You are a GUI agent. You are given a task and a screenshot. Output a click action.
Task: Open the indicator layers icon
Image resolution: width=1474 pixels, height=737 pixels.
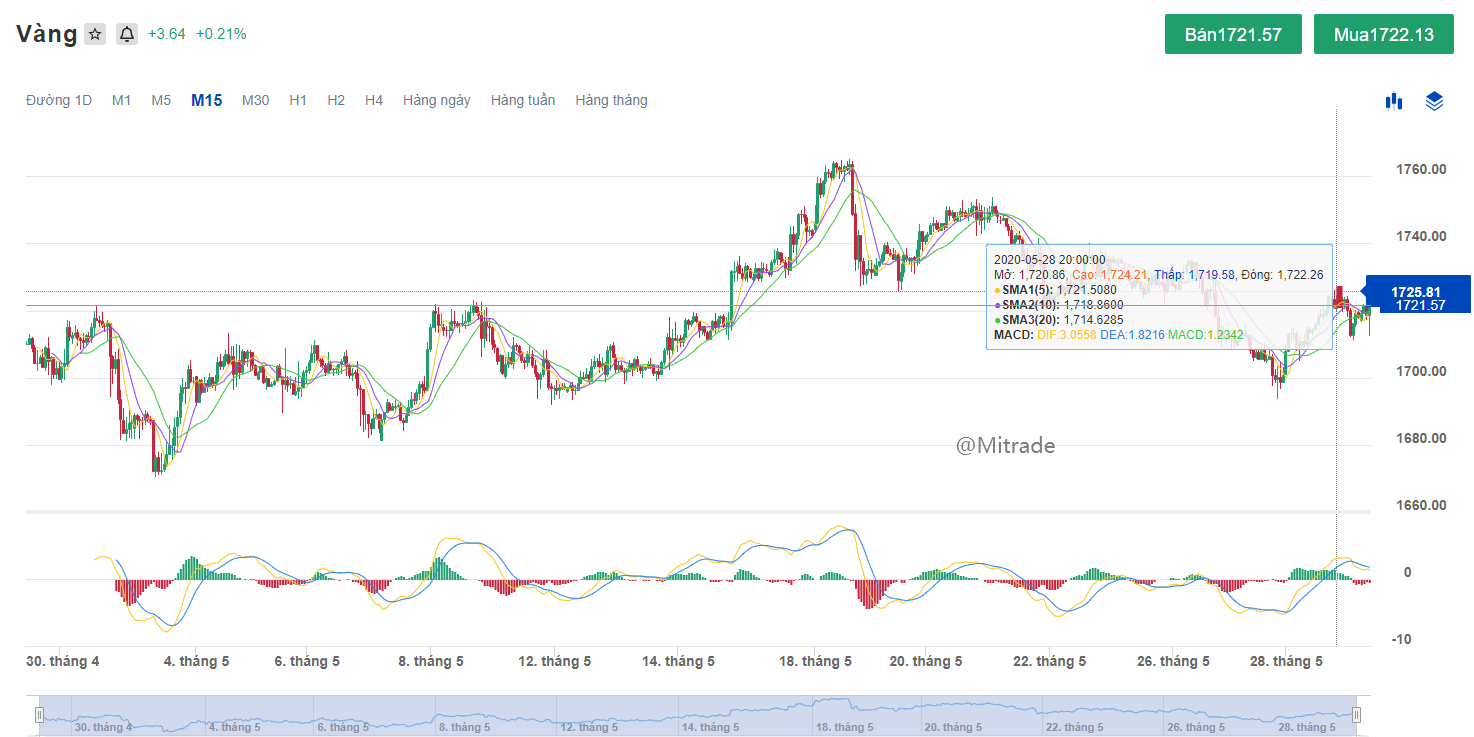tap(1434, 100)
